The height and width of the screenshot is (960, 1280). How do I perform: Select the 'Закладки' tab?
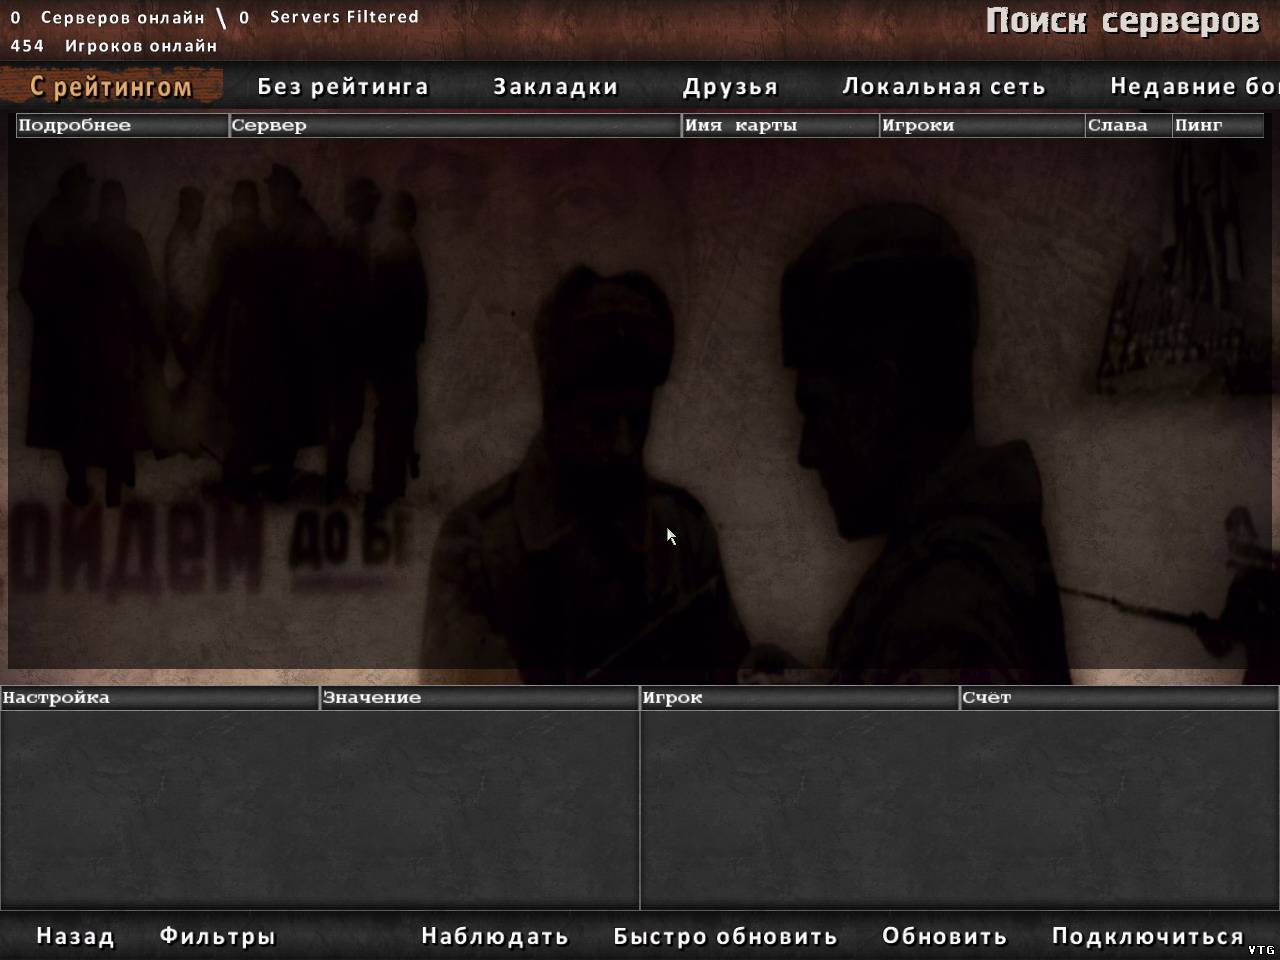[x=555, y=87]
